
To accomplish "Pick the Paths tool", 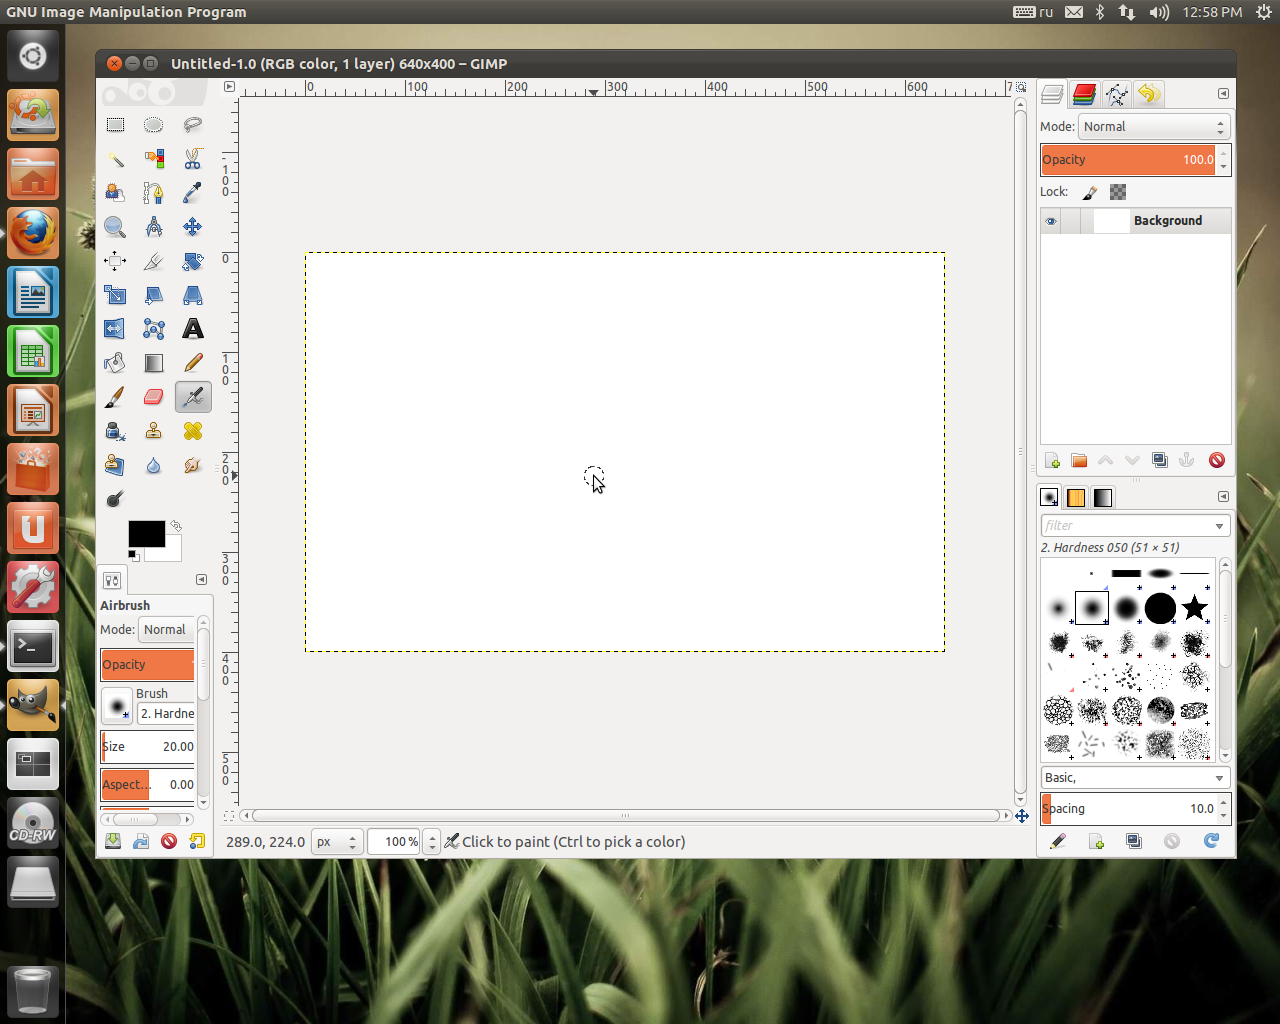I will (153, 193).
